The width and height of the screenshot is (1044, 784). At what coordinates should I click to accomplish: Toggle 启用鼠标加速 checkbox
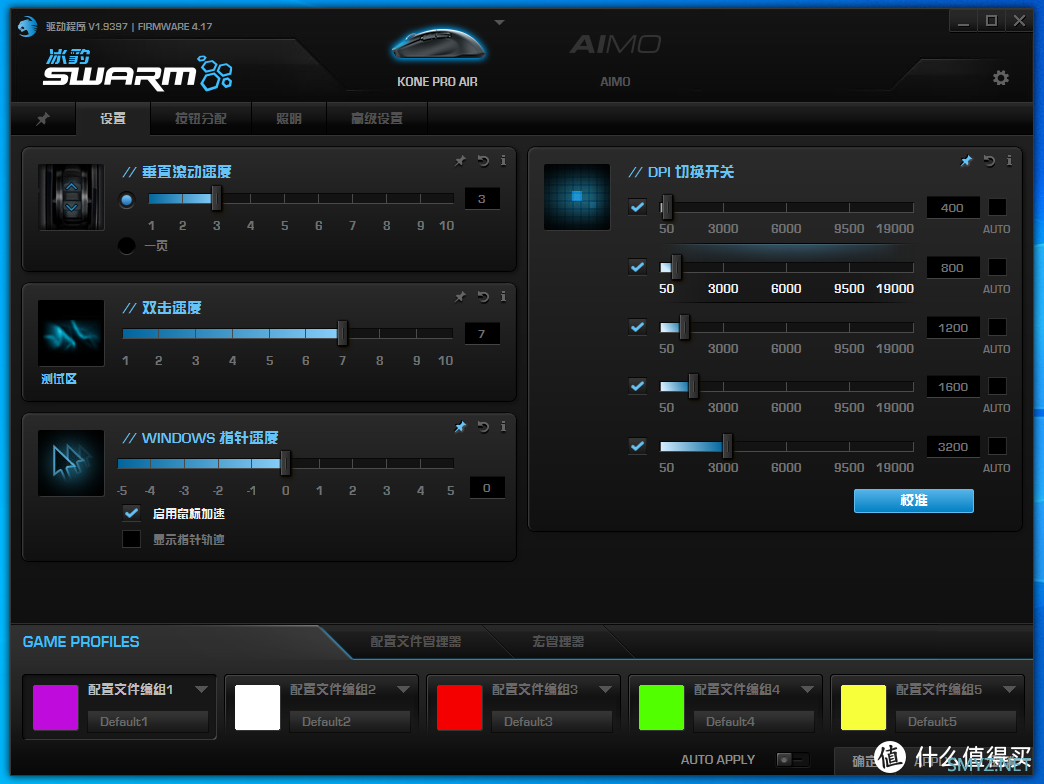point(131,513)
